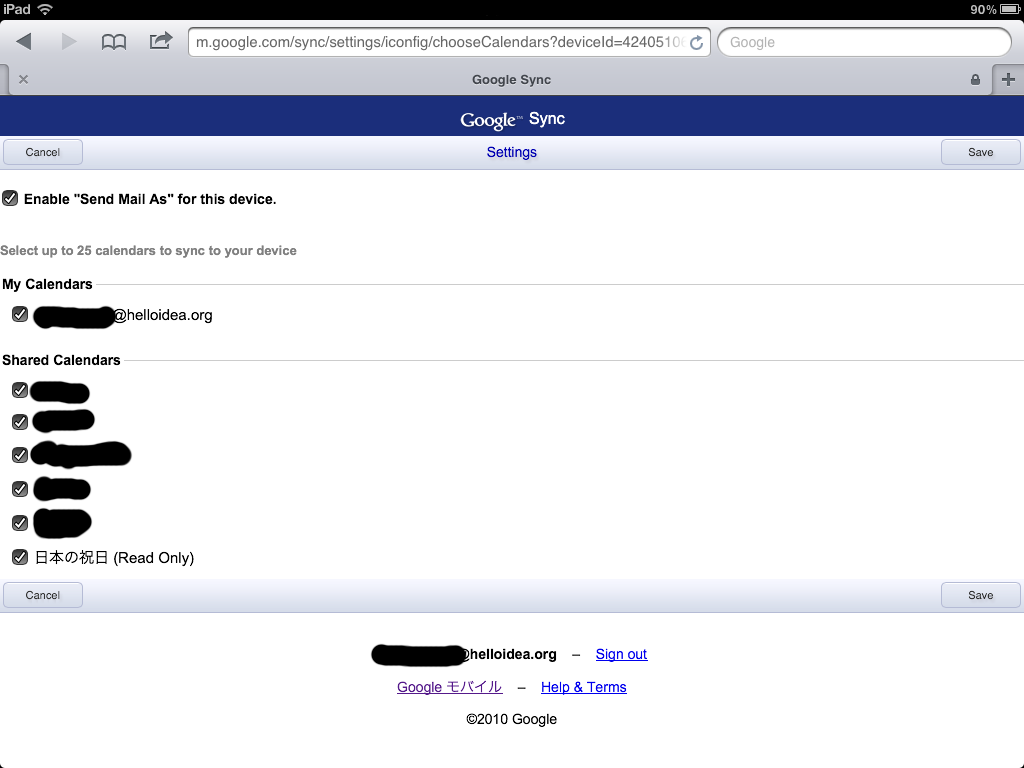Click the ©2010 Google footer text
The width and height of the screenshot is (1024, 768).
click(x=511, y=719)
